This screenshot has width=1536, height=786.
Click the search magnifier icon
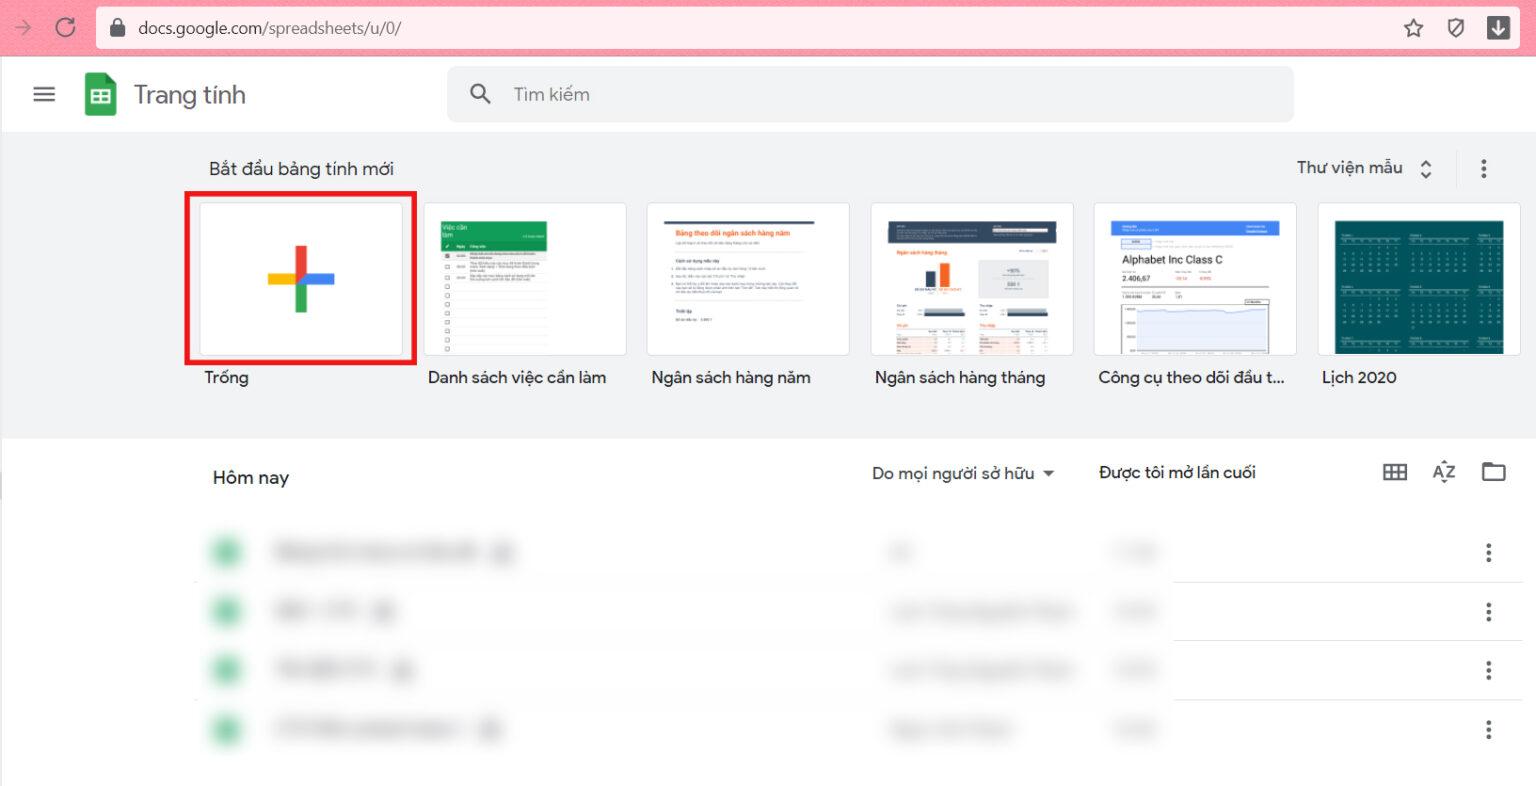pos(480,94)
